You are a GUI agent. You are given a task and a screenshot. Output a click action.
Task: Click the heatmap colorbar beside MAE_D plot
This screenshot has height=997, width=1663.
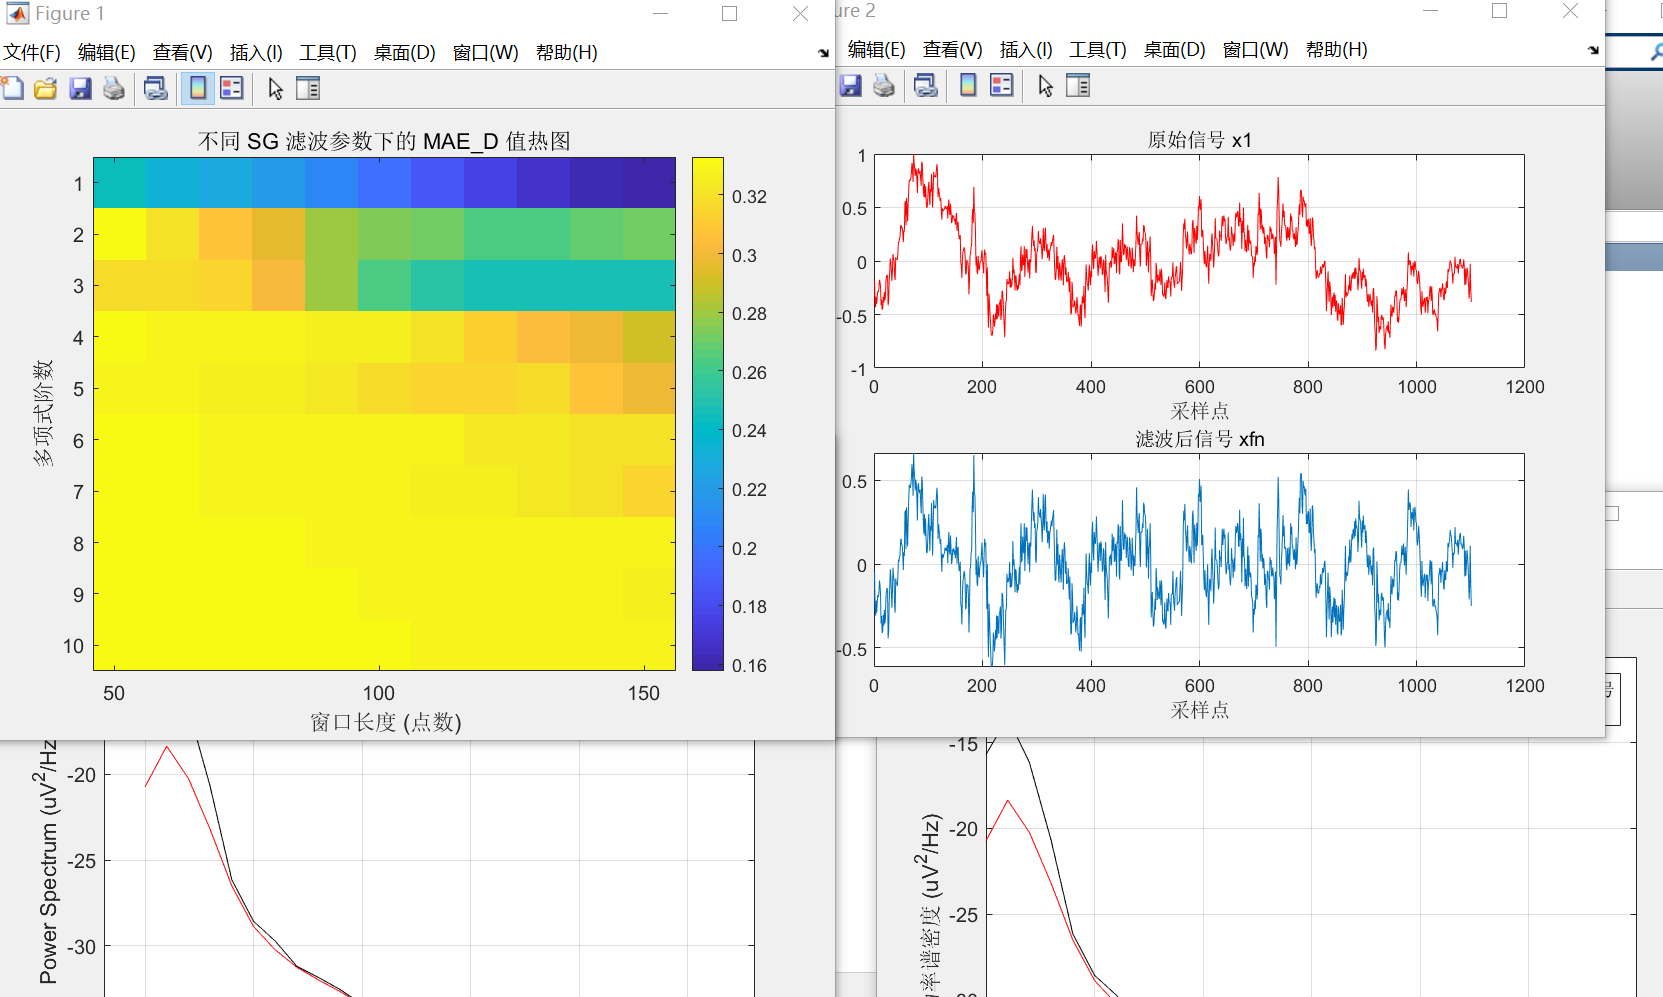[708, 413]
